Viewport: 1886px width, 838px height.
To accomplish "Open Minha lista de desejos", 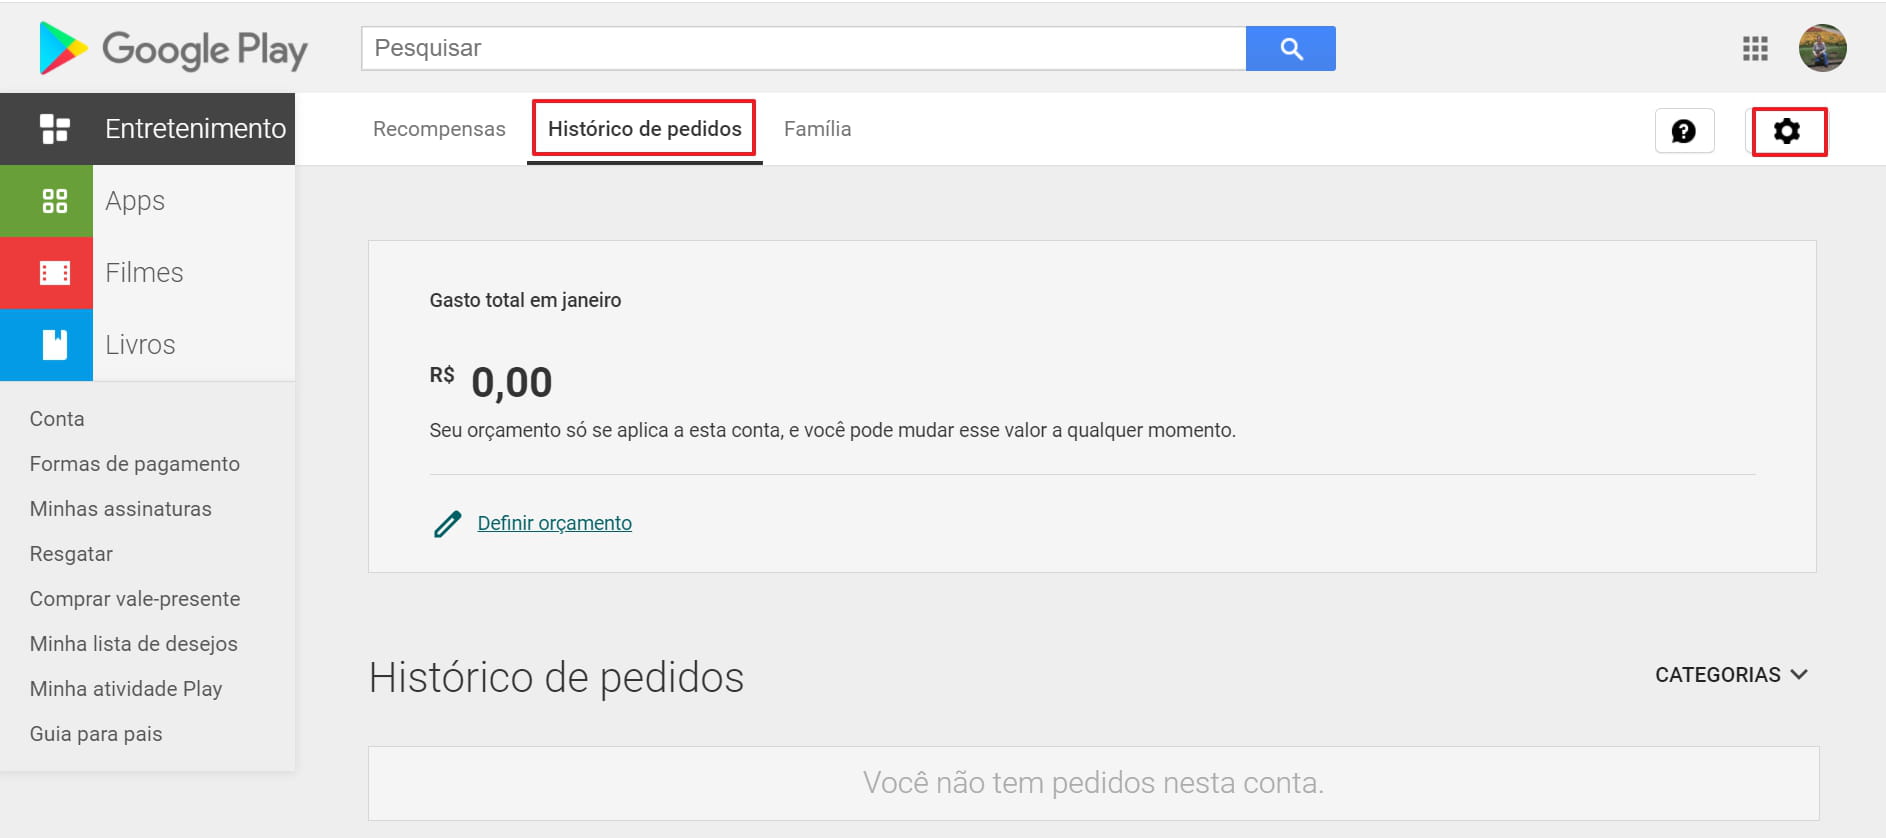I will click(x=133, y=644).
